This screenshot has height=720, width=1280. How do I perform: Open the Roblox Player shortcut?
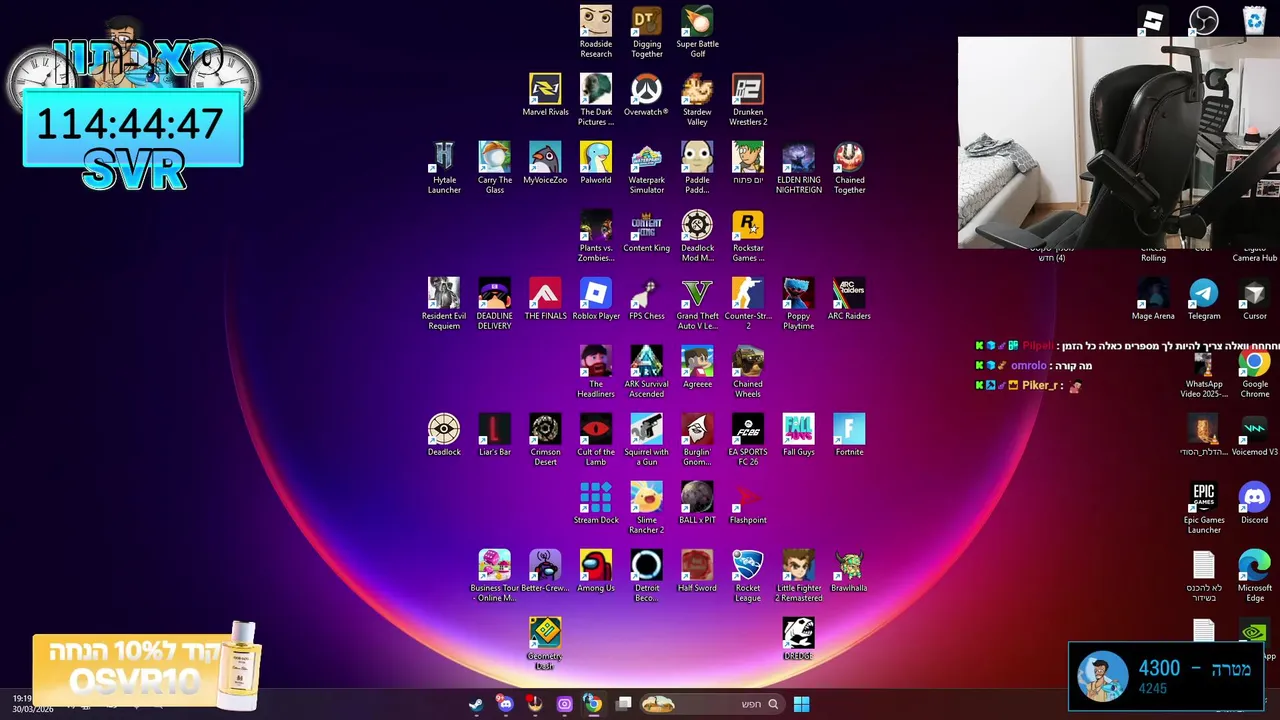596,293
